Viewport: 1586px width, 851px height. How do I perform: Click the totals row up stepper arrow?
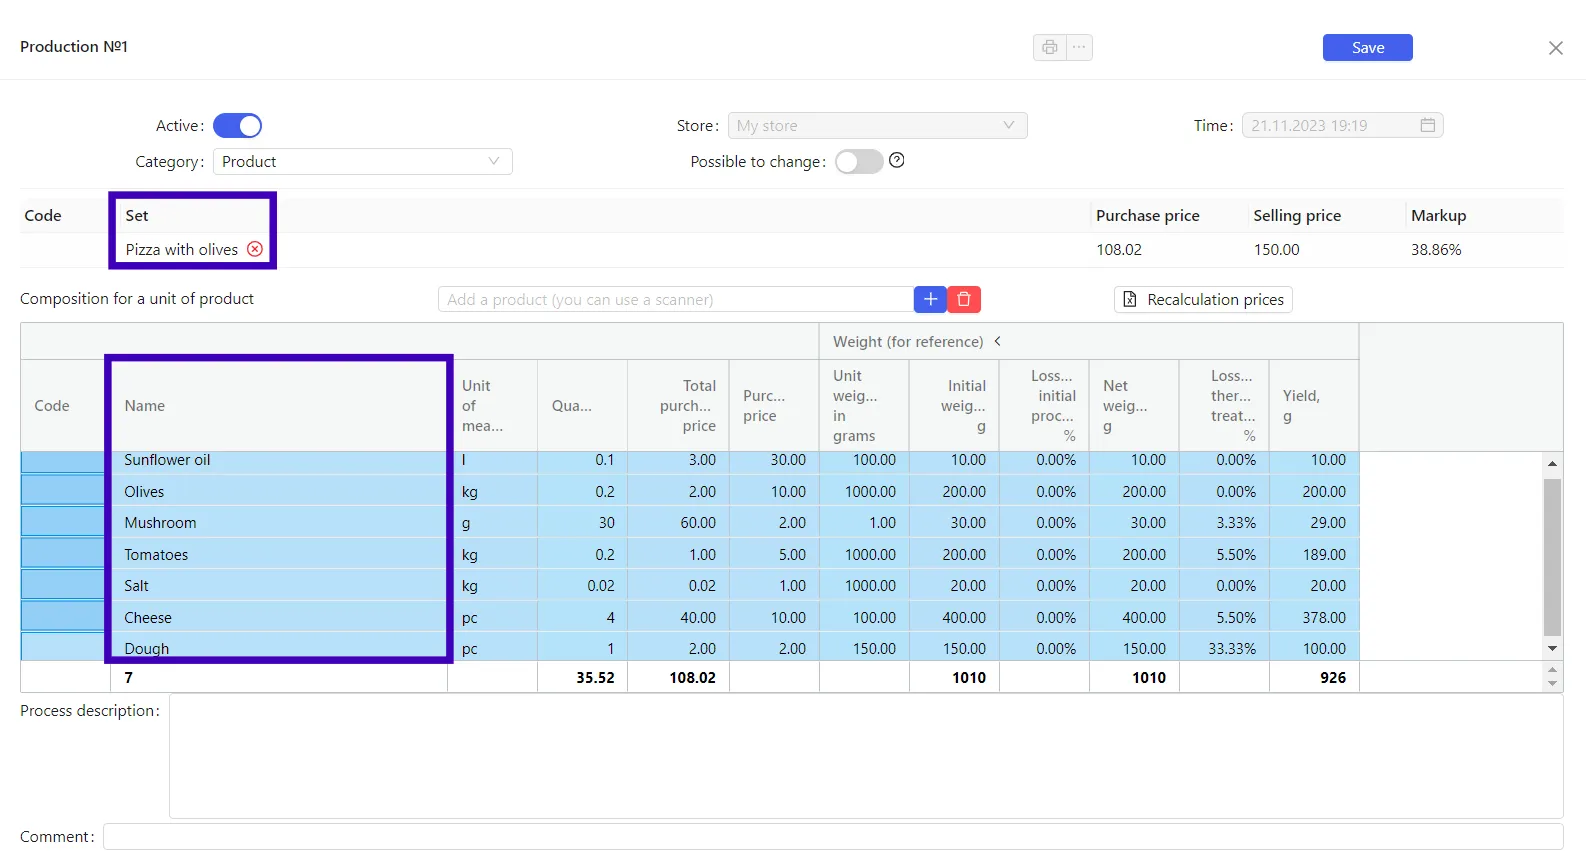click(1552, 670)
